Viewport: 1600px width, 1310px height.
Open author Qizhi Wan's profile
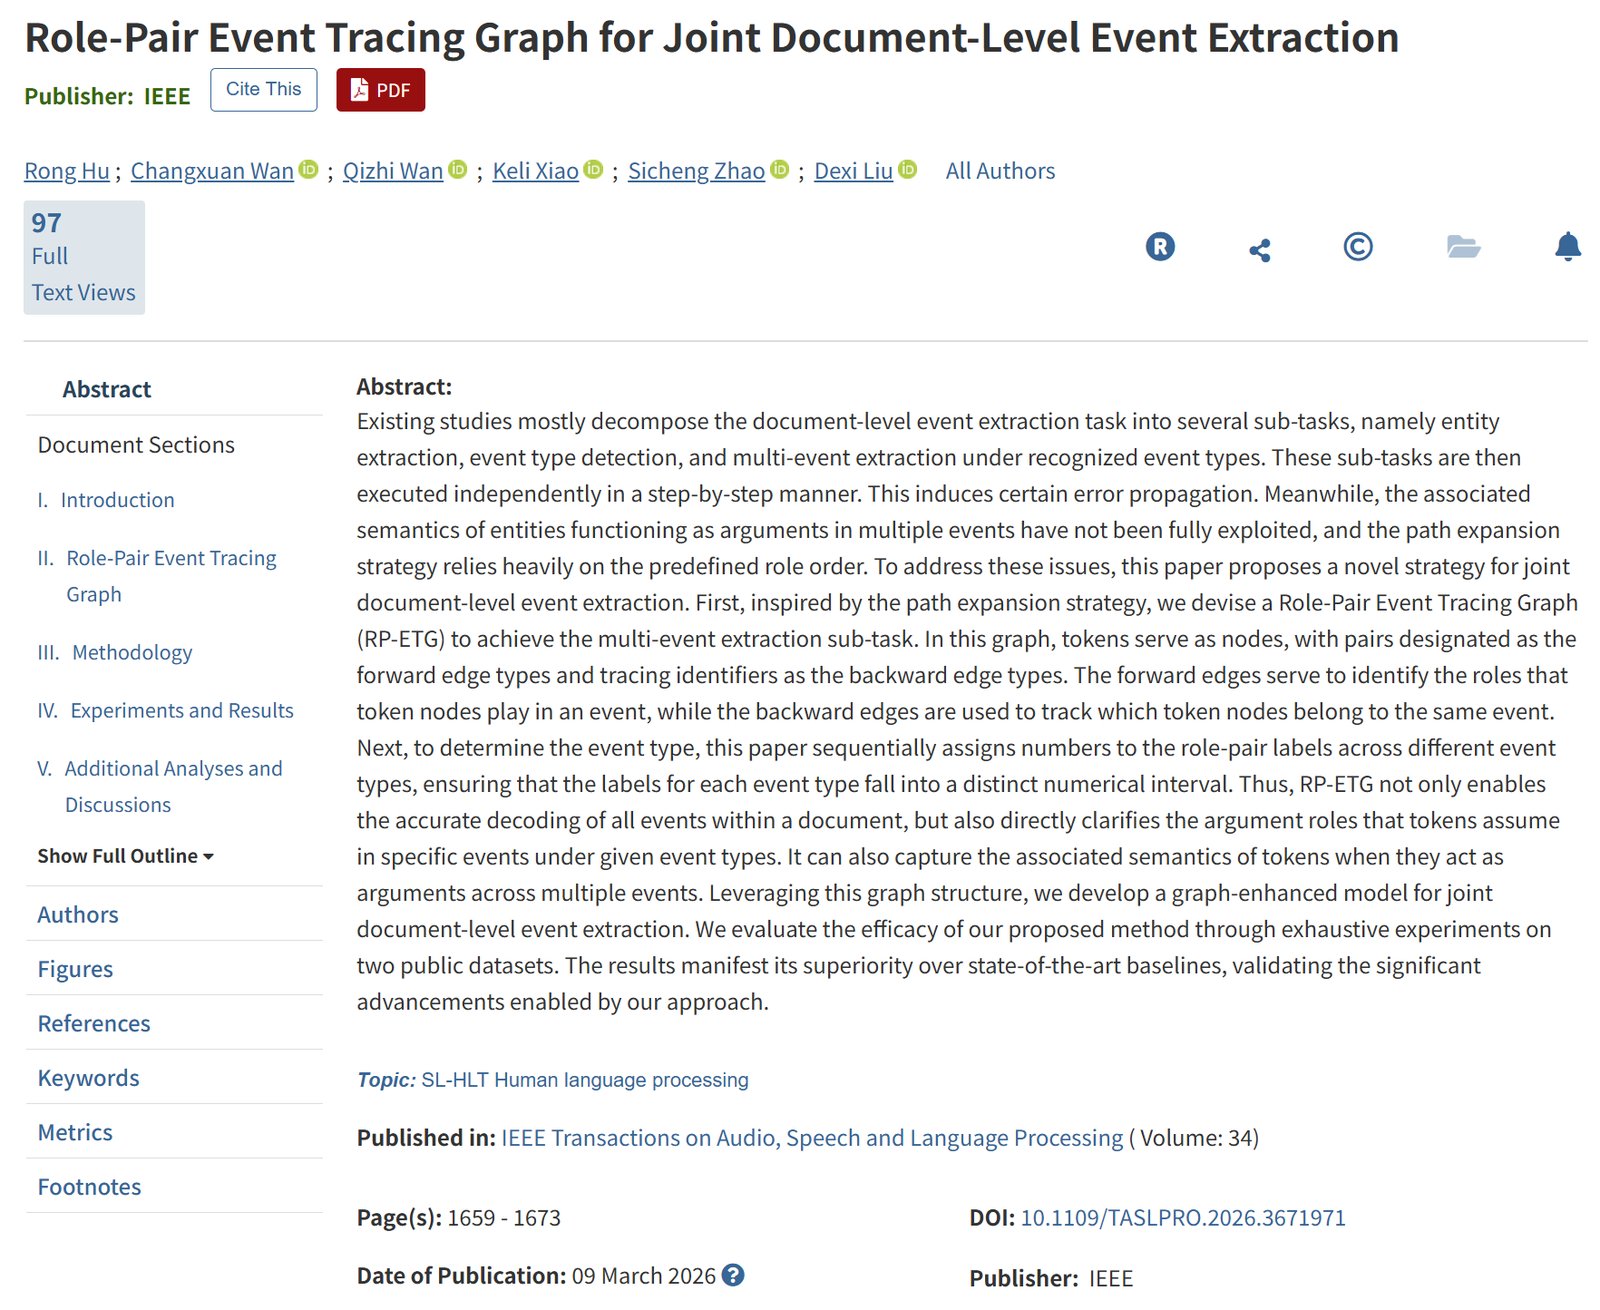click(393, 171)
